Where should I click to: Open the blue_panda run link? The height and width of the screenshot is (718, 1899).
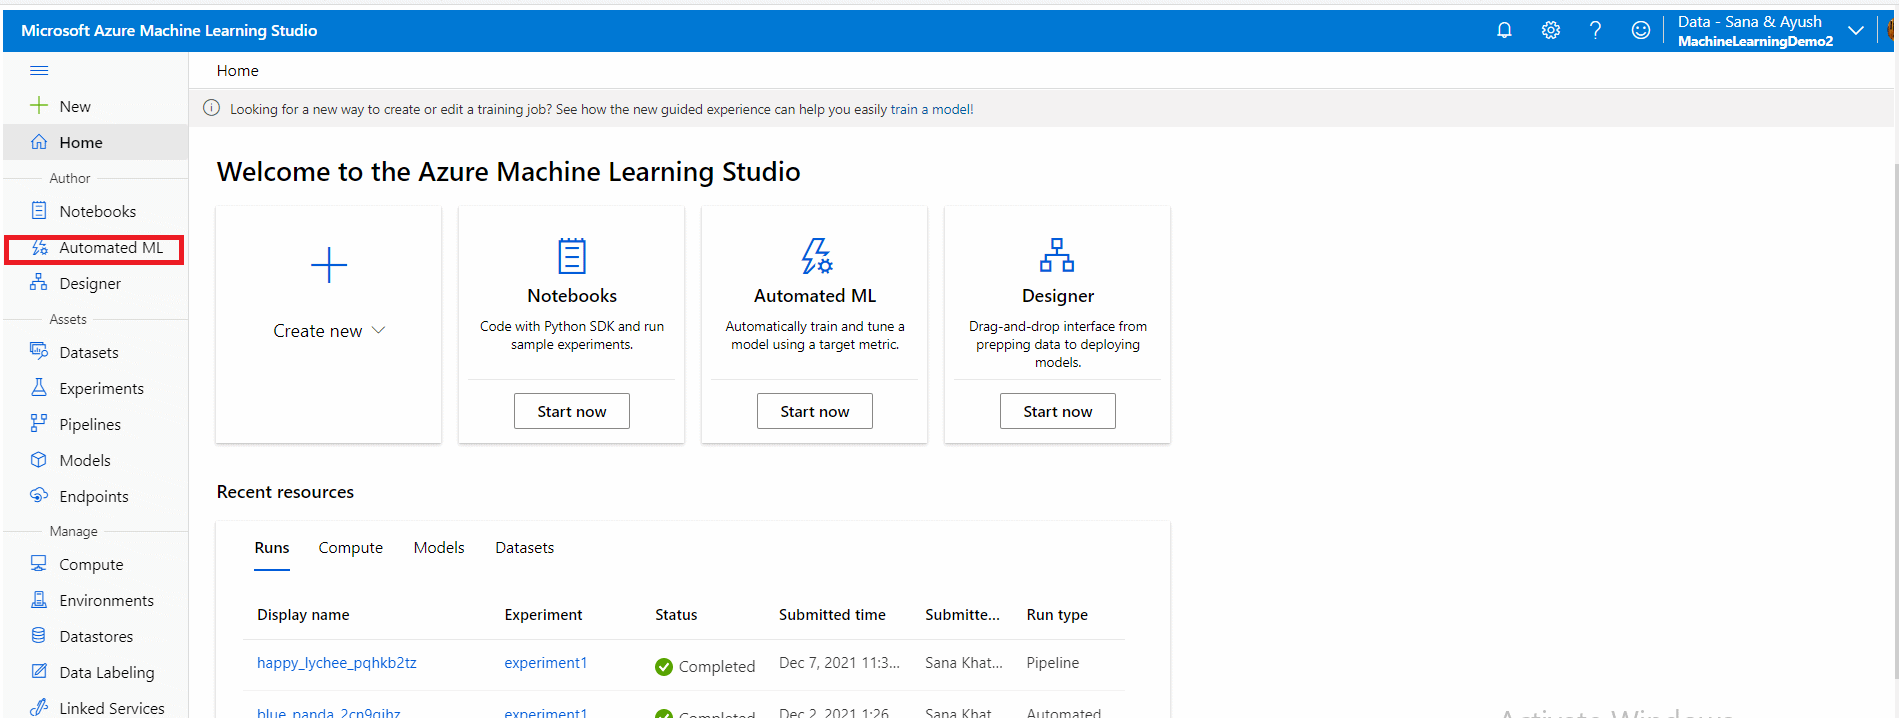[x=329, y=712]
